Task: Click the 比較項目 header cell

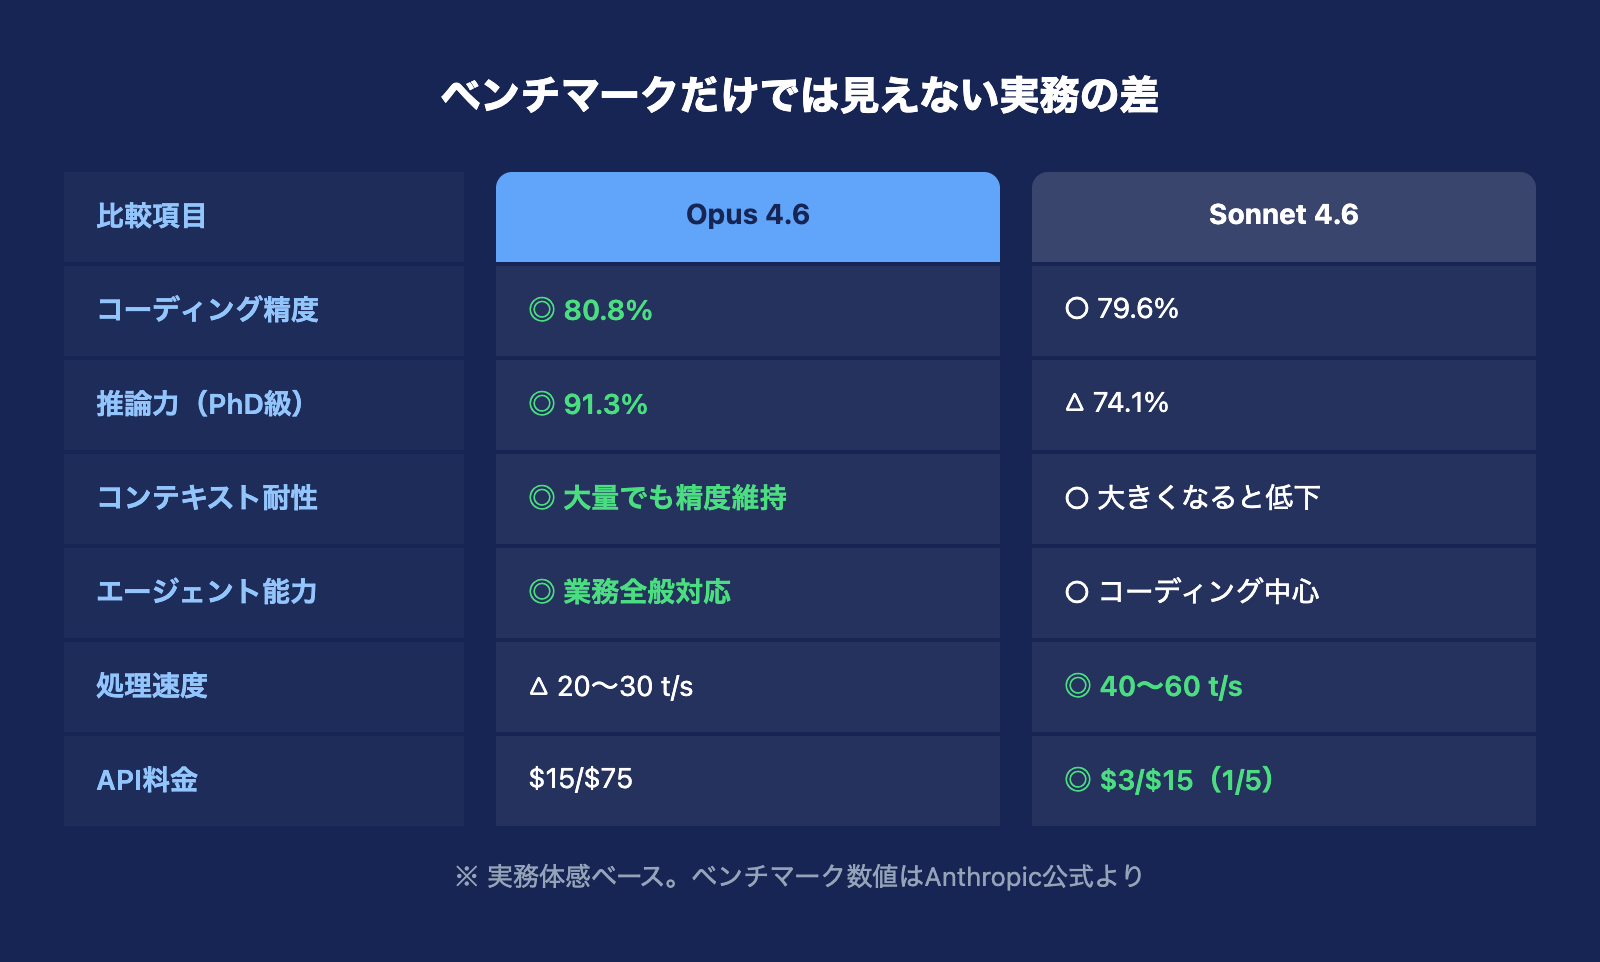Action: point(152,216)
